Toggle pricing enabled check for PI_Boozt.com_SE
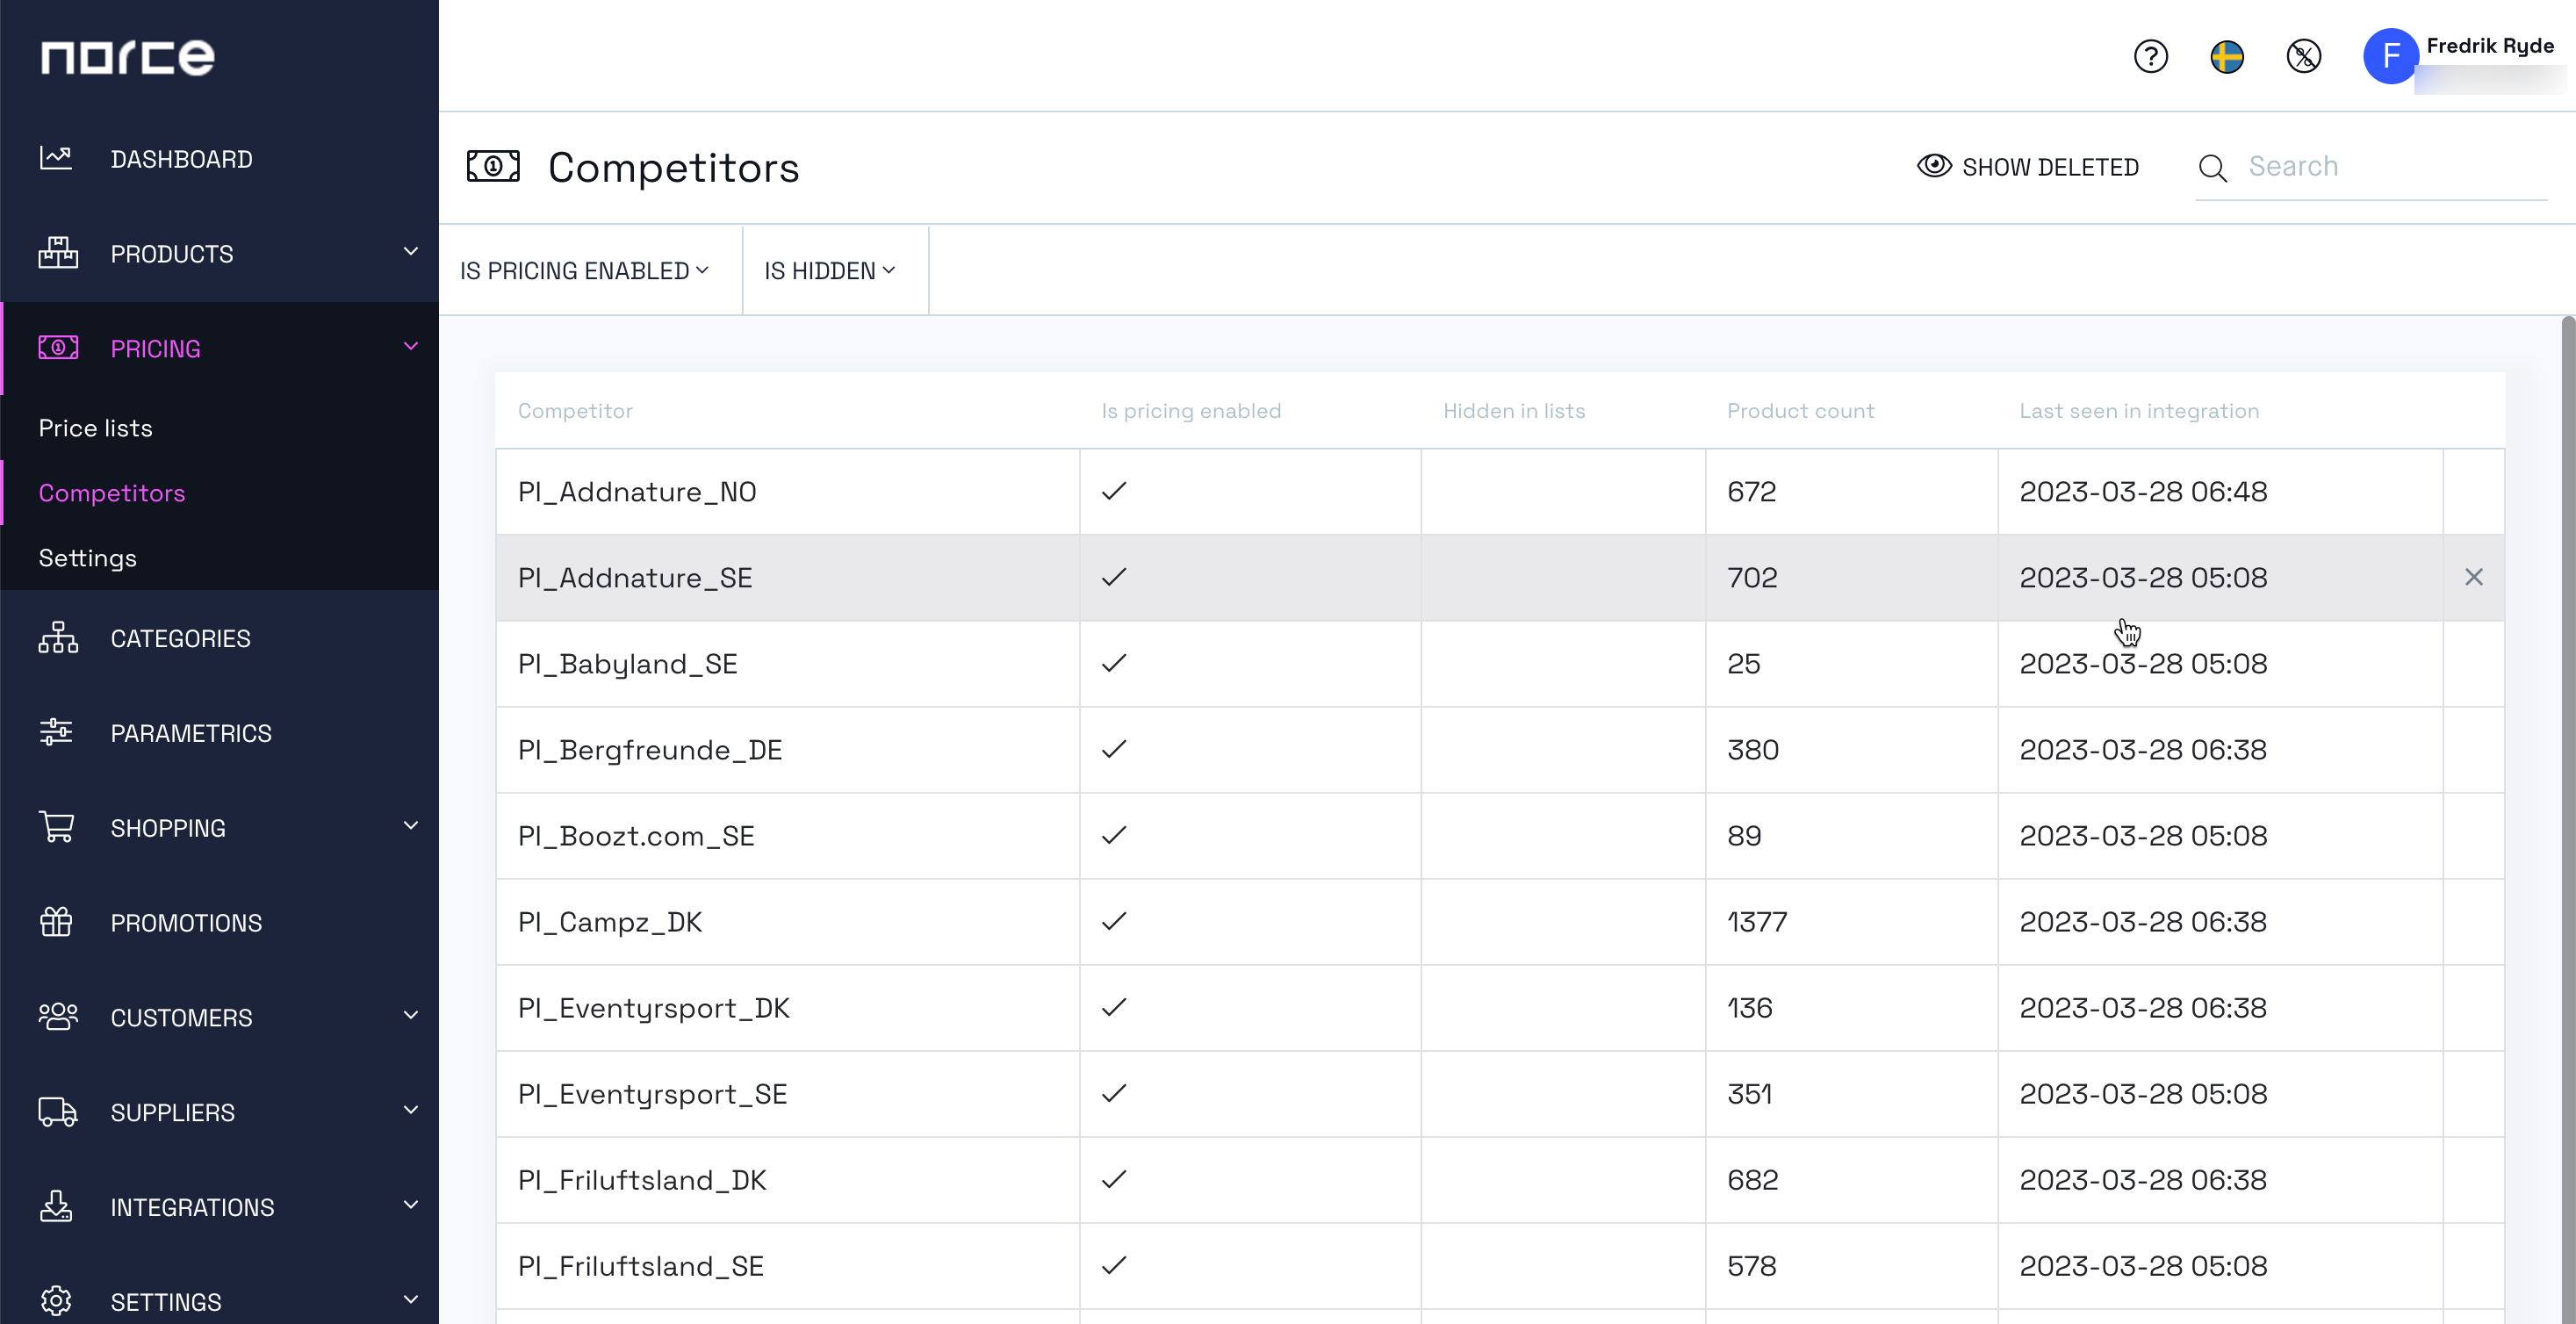Viewport: 2576px width, 1324px height. coord(1113,835)
